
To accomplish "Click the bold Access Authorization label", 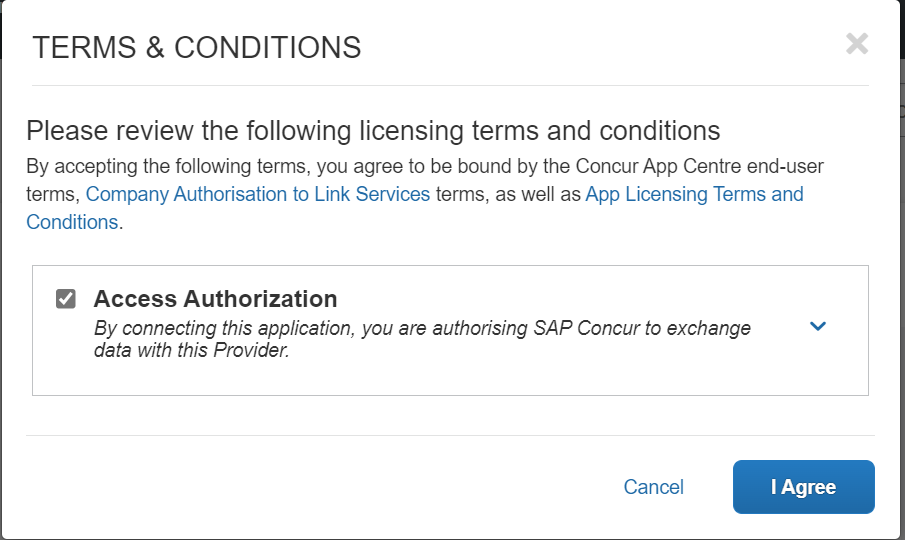I will tap(215, 299).
